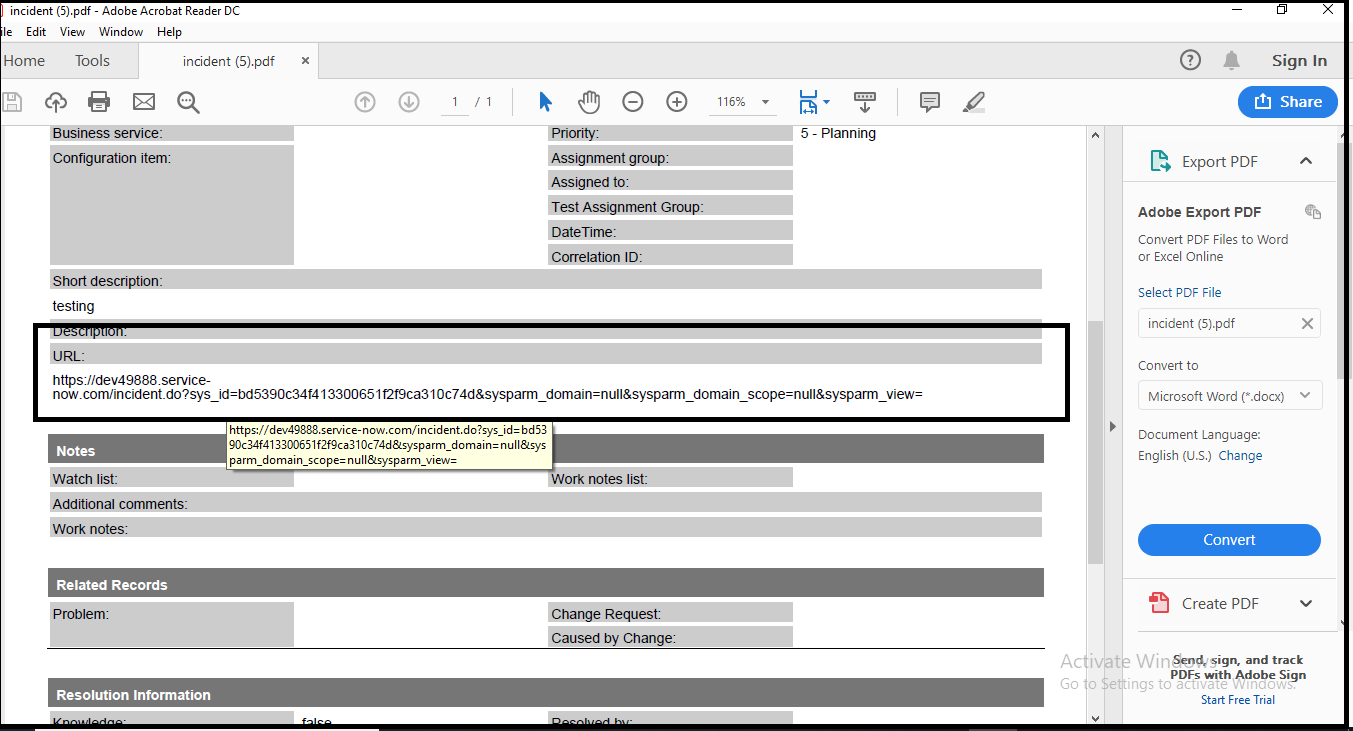The height and width of the screenshot is (731, 1353).
Task: Go to the previous page with the up arrow
Action: (x=365, y=102)
